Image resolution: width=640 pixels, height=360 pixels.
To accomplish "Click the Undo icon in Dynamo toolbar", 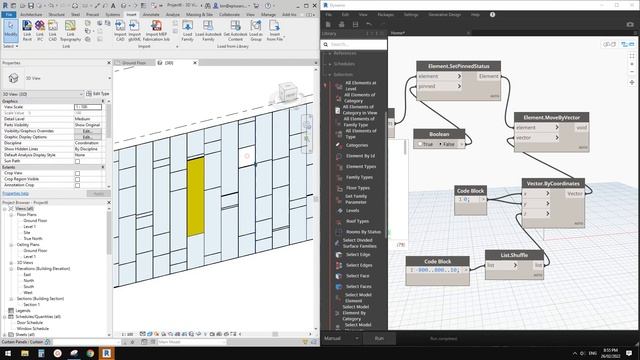I will (x=369, y=24).
